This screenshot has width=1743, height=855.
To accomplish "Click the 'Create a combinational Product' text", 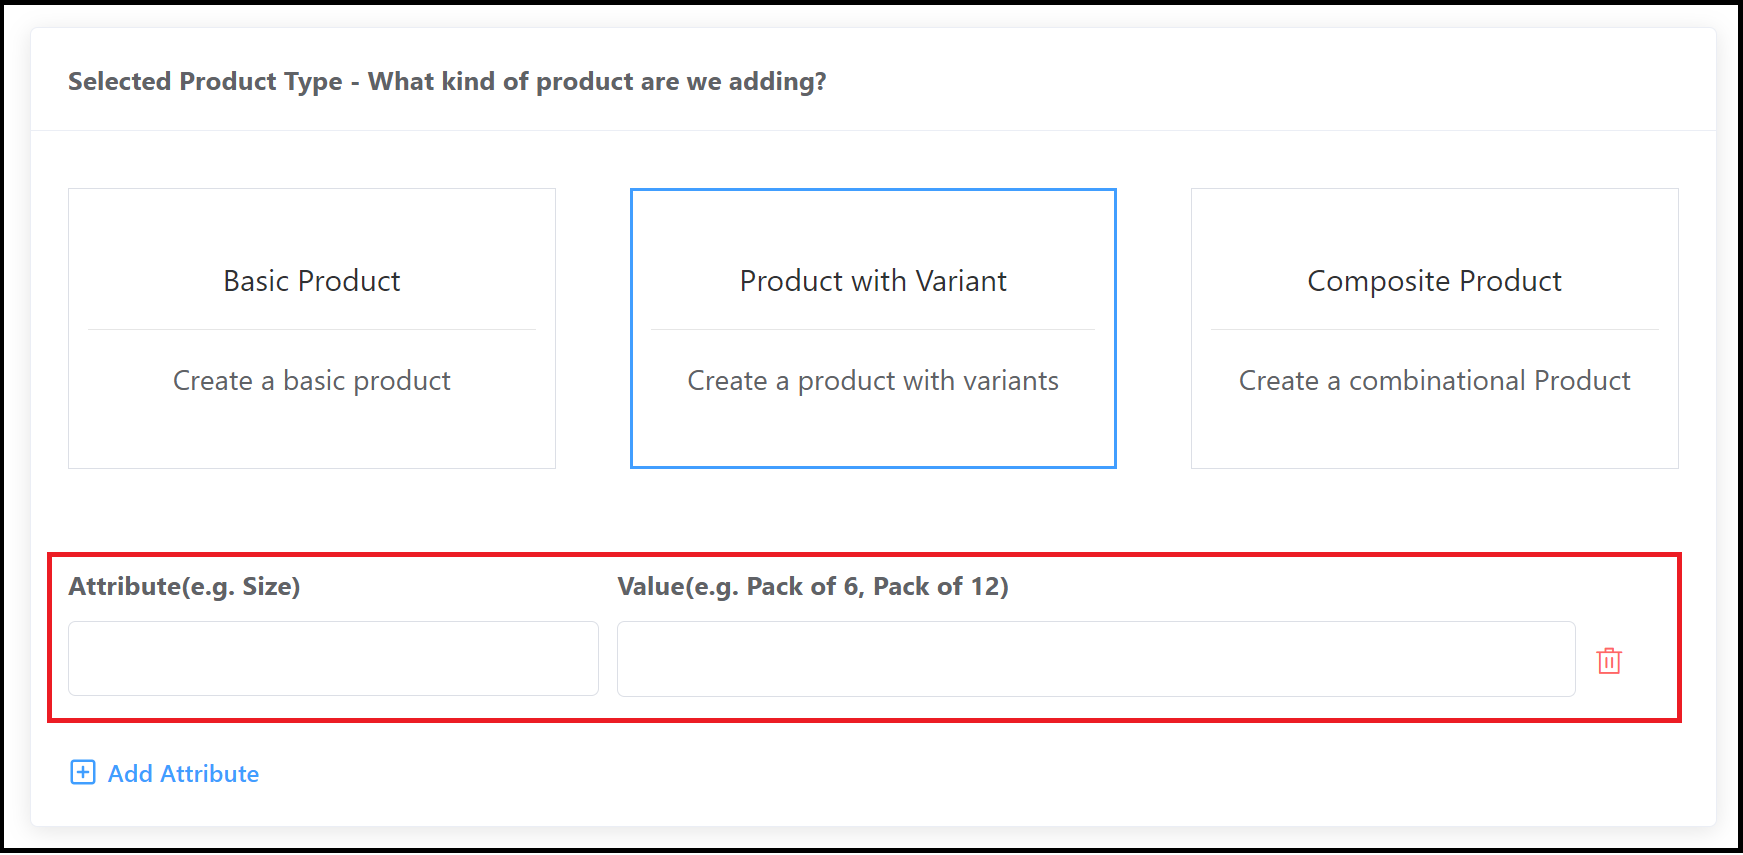I will coord(1434,380).
